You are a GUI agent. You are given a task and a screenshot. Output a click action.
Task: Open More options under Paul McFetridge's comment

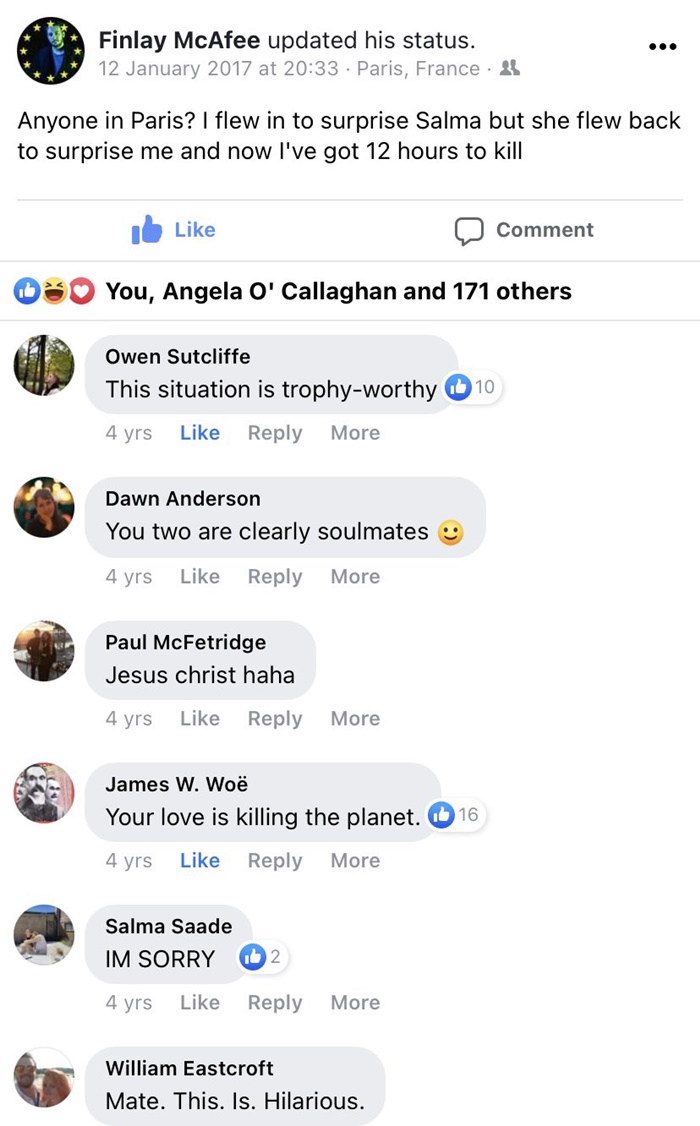[x=355, y=719]
